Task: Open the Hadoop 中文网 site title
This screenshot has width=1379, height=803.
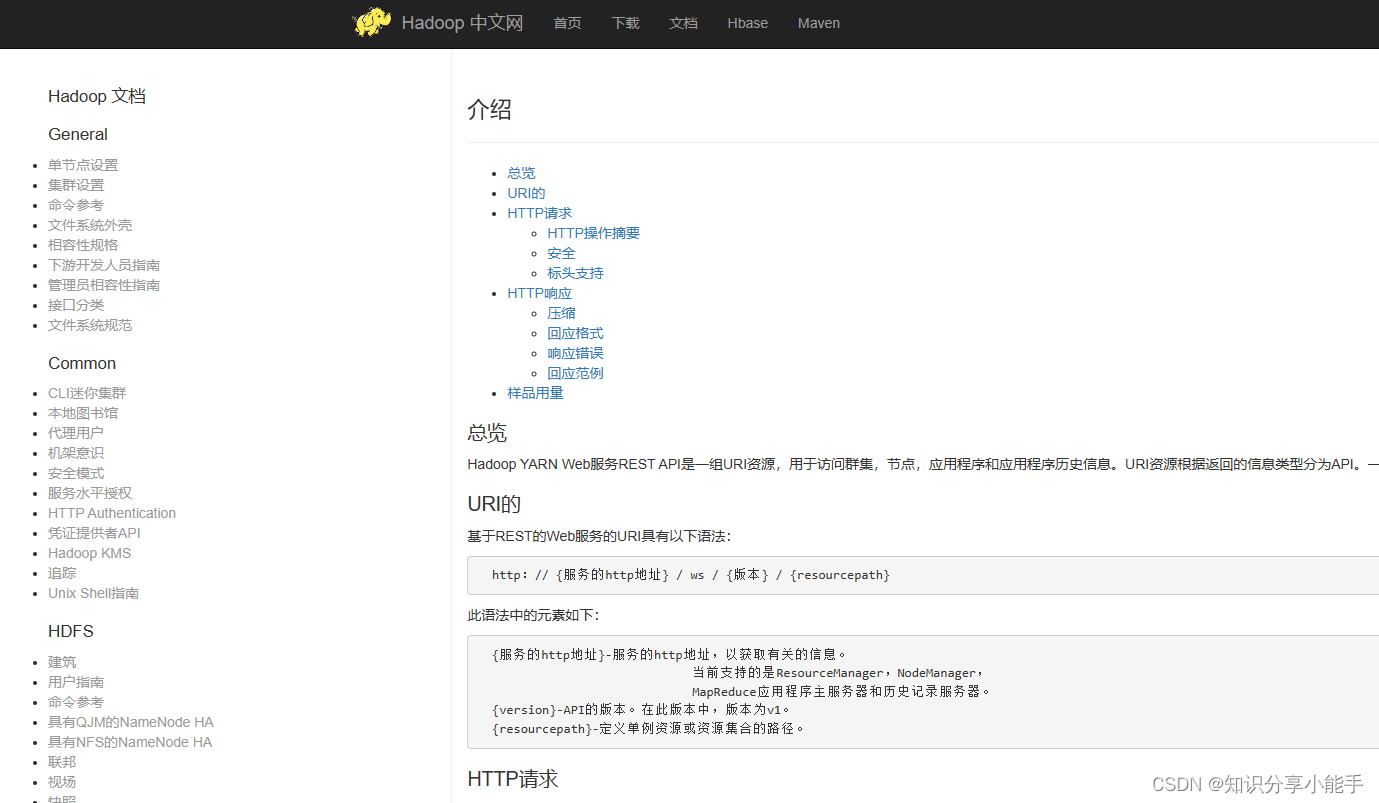Action: pyautogui.click(x=462, y=23)
